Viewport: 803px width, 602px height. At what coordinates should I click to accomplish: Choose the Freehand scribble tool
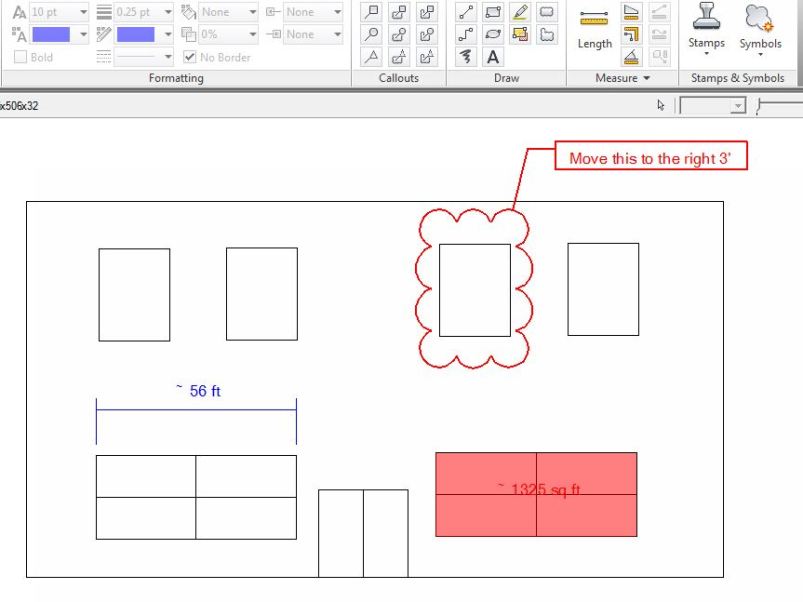466,57
